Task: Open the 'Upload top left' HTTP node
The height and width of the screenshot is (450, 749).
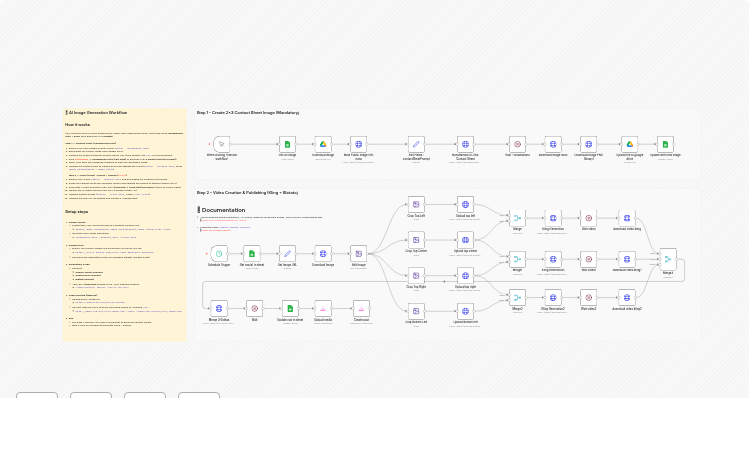Action: (465, 204)
